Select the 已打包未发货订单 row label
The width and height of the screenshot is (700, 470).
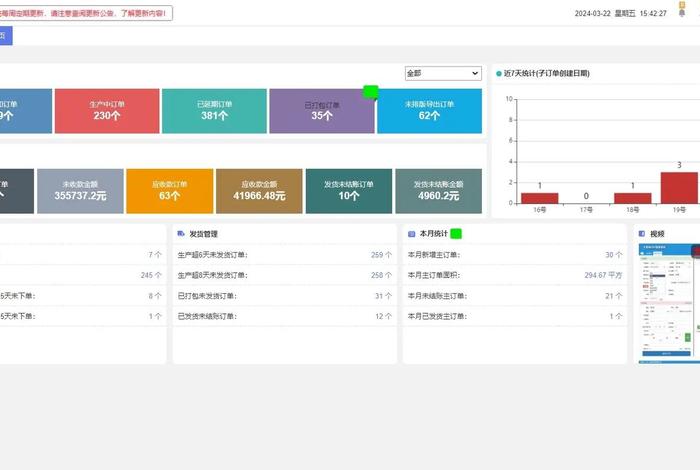pyautogui.click(x=207, y=296)
